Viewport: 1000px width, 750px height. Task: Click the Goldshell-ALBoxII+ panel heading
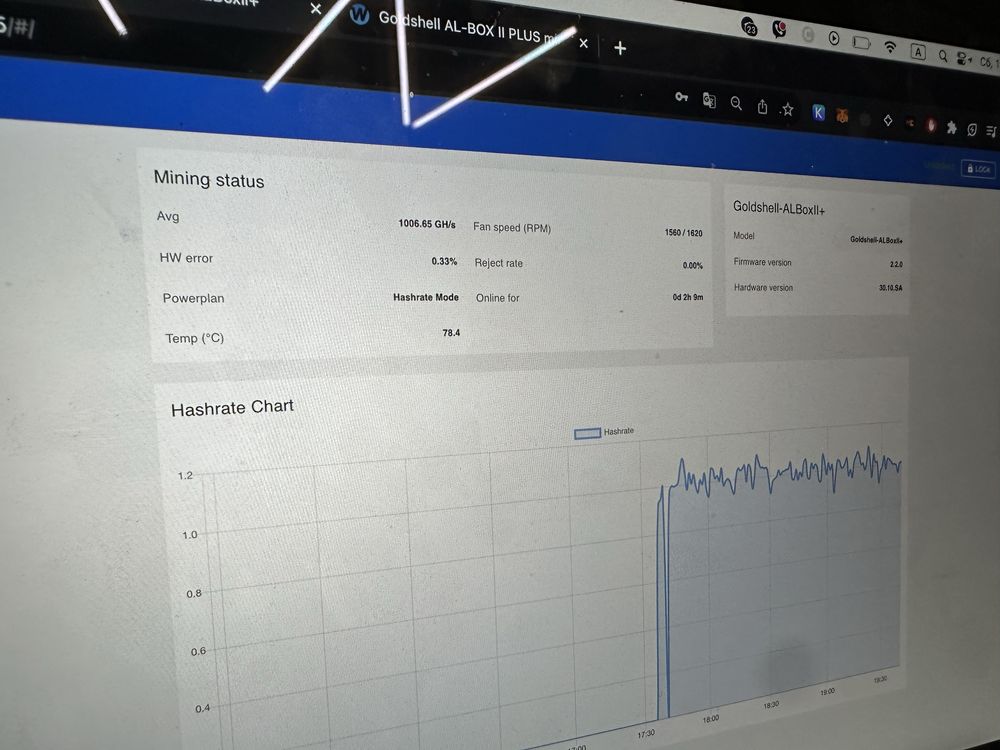pos(779,207)
